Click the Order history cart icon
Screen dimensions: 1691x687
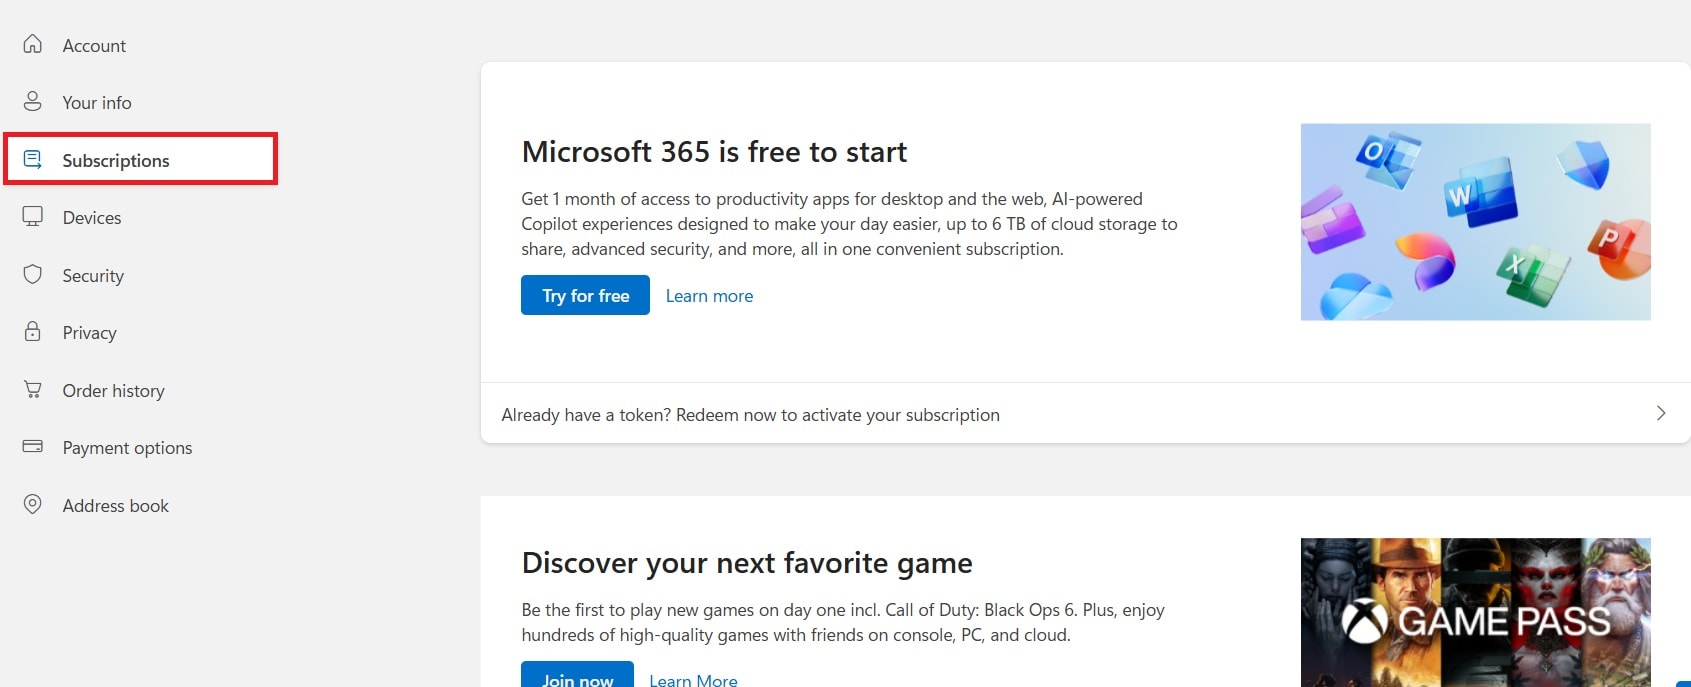pyautogui.click(x=33, y=390)
